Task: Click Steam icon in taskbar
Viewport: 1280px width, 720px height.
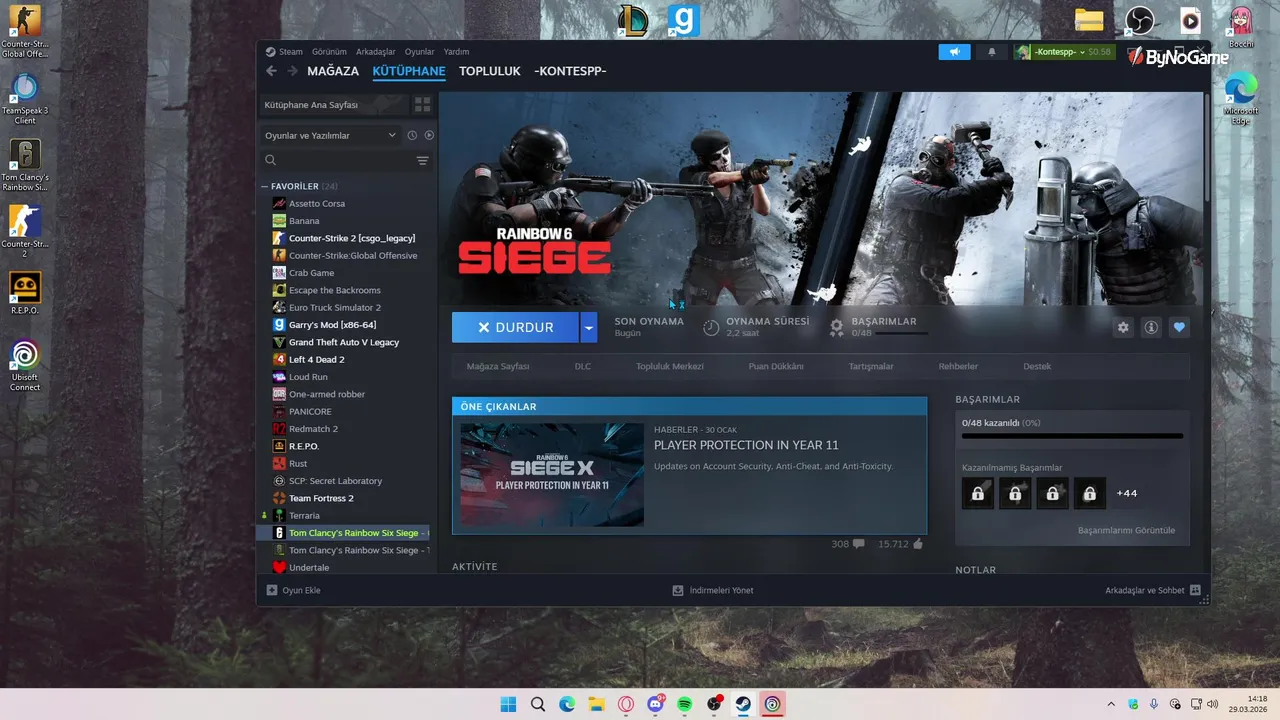Action: [743, 704]
